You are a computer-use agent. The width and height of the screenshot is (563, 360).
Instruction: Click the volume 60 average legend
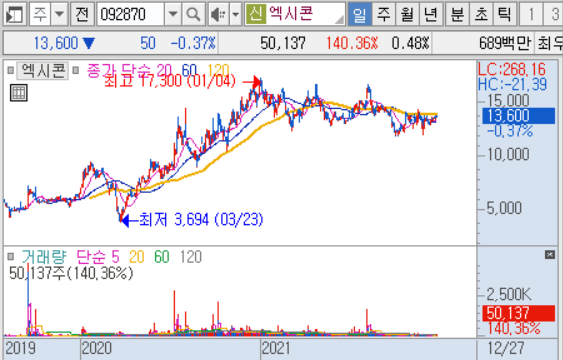tap(162, 257)
